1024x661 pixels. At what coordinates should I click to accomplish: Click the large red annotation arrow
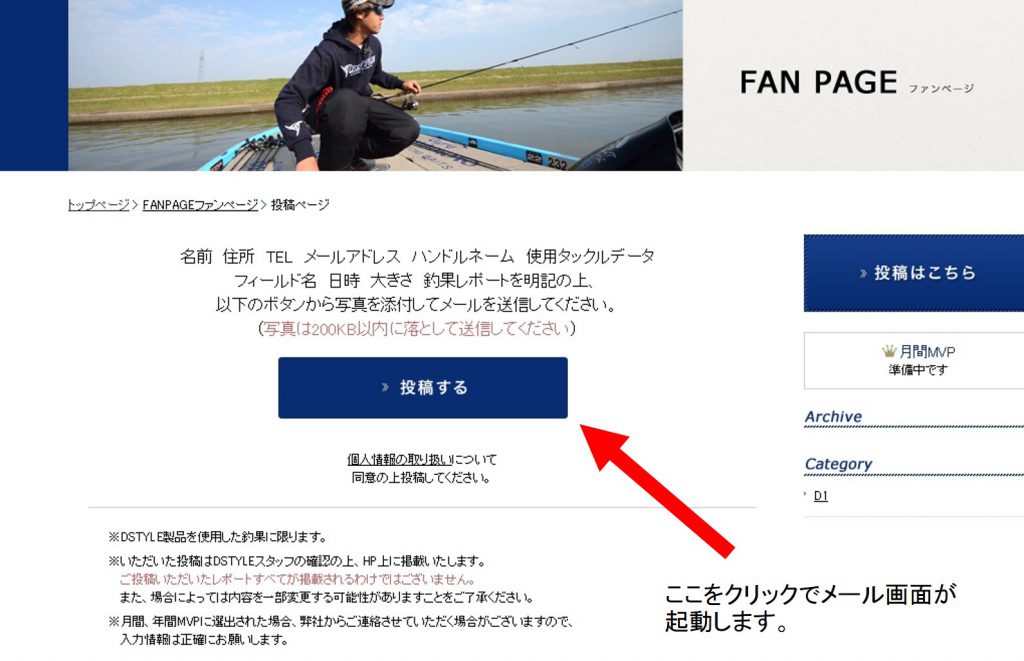[656, 490]
